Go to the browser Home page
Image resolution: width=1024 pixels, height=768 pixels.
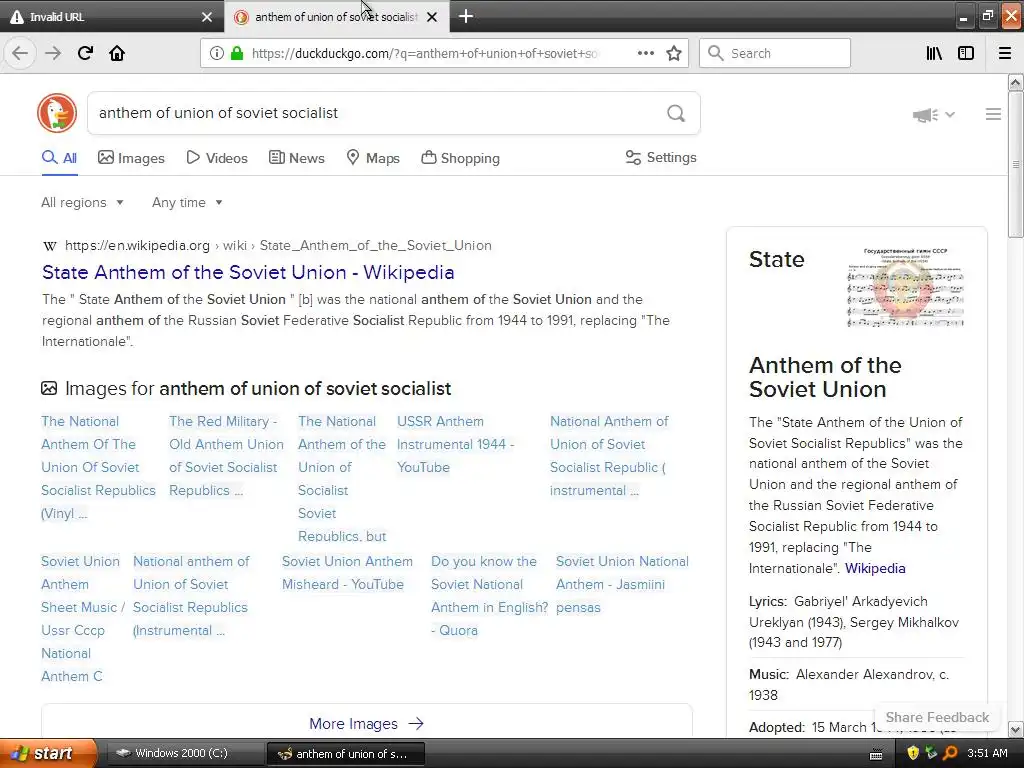point(117,53)
